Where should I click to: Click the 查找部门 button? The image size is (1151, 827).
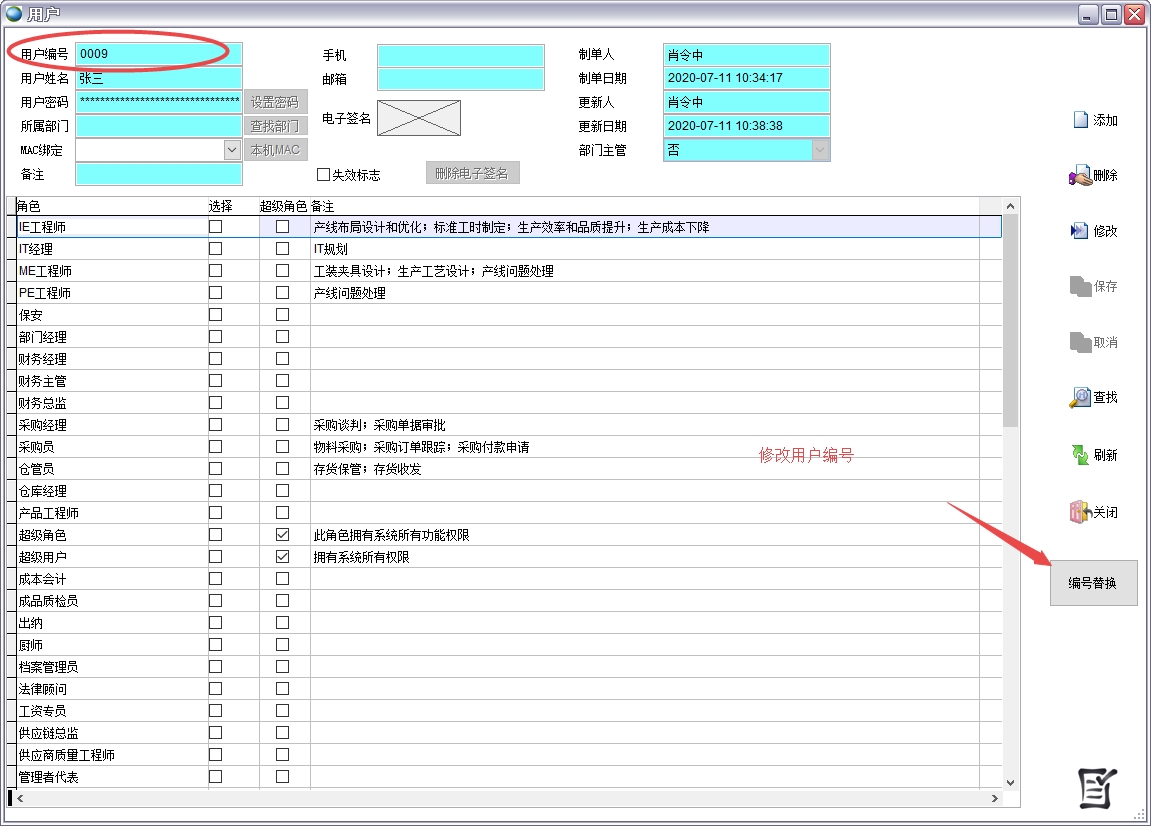(274, 126)
